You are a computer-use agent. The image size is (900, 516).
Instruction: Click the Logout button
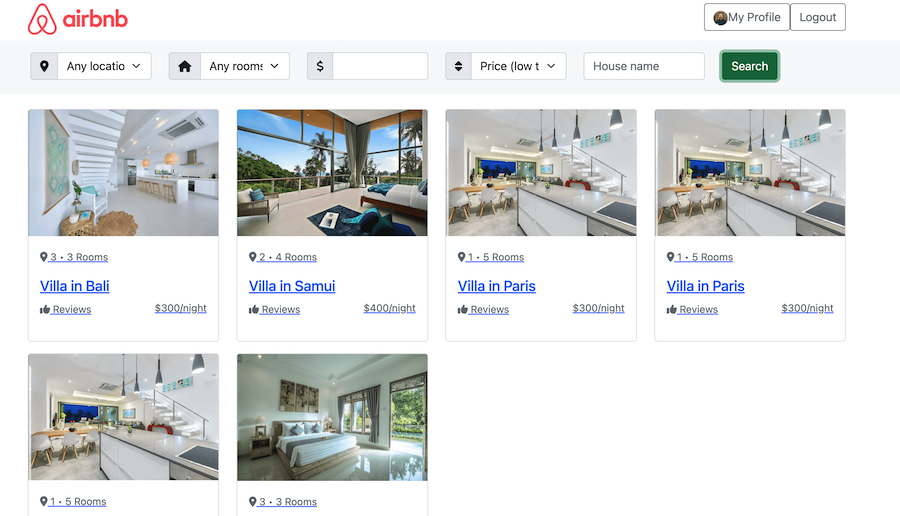pyautogui.click(x=817, y=17)
